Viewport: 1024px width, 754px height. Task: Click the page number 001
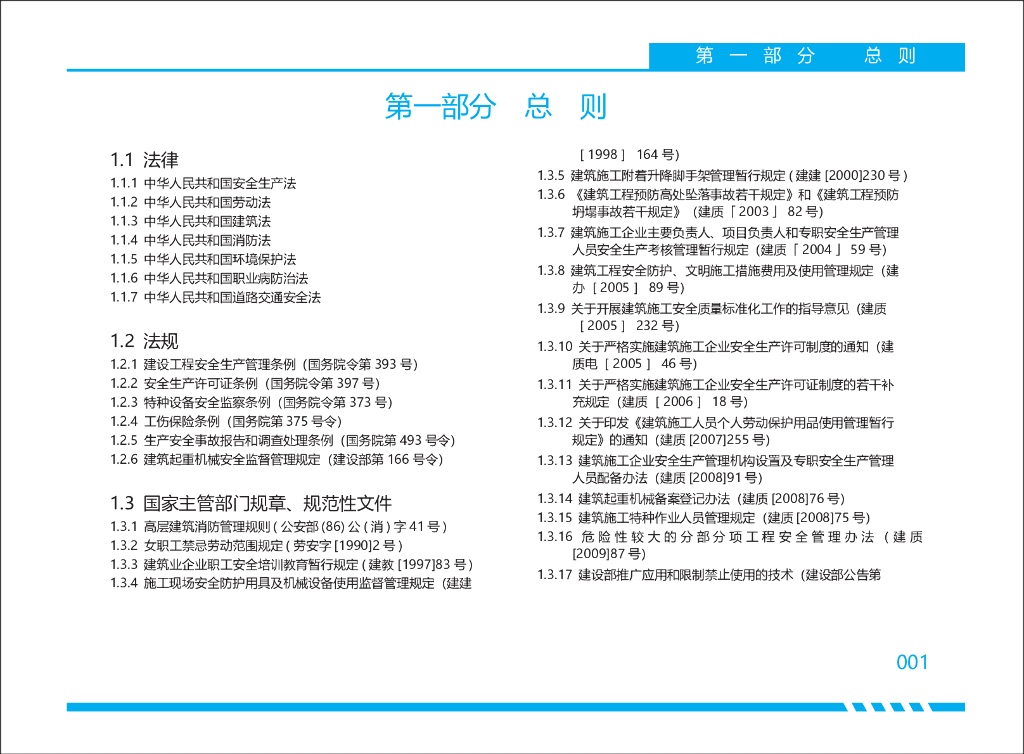912,662
